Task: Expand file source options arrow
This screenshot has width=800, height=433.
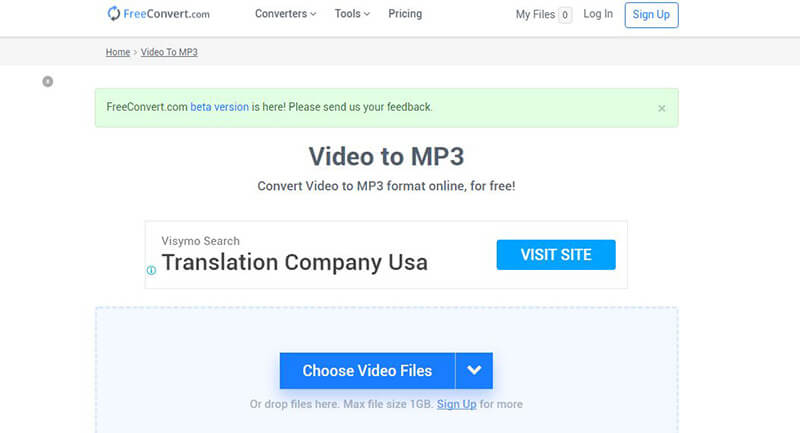Action: pyautogui.click(x=474, y=371)
